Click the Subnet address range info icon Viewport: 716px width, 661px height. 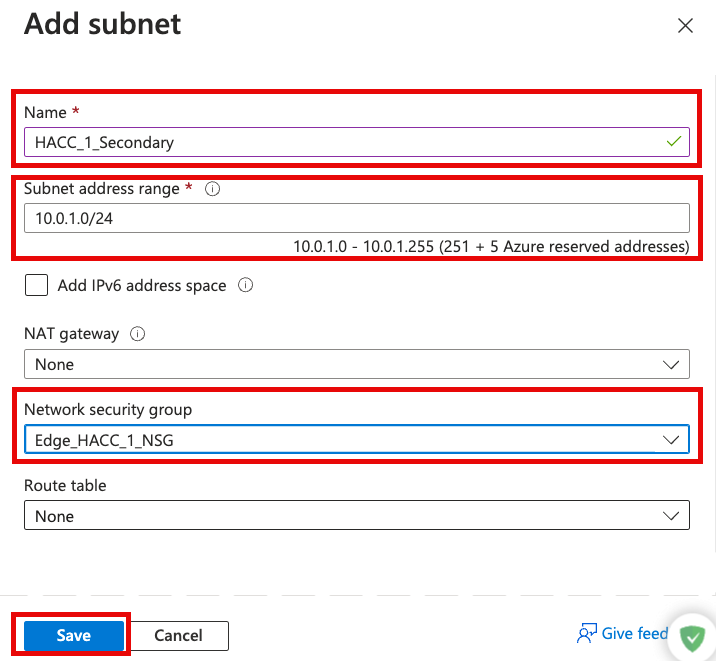click(212, 189)
